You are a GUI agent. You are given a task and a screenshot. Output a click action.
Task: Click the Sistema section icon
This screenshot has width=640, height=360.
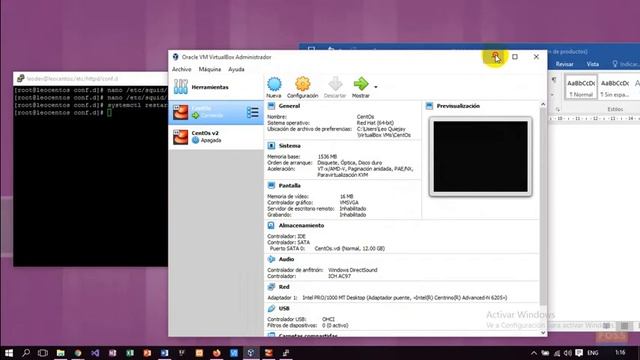click(x=271, y=146)
